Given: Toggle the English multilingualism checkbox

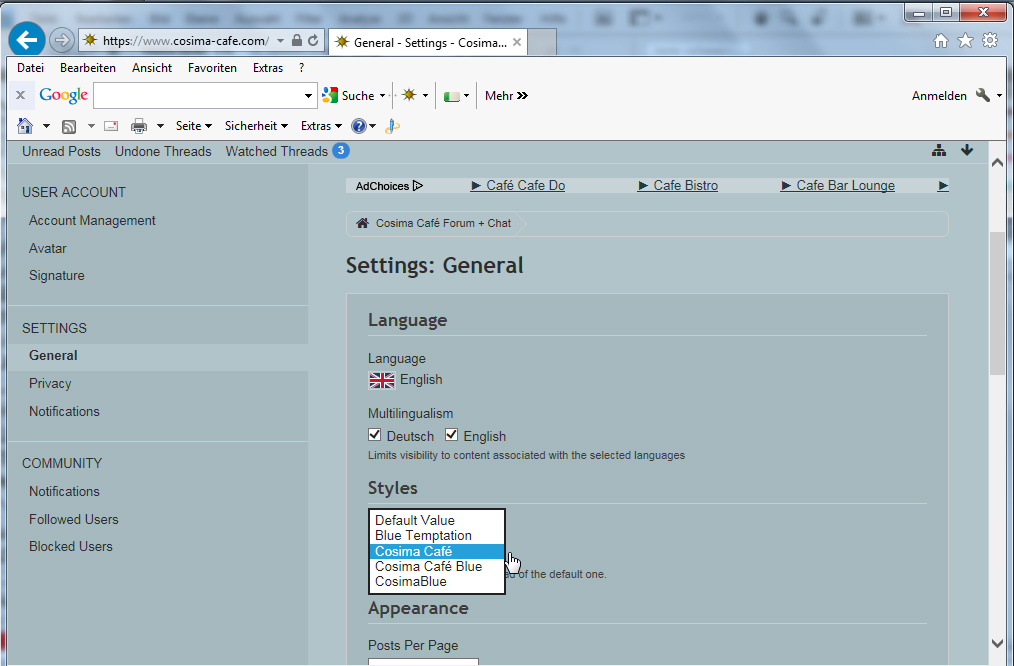Looking at the screenshot, I should pyautogui.click(x=451, y=435).
